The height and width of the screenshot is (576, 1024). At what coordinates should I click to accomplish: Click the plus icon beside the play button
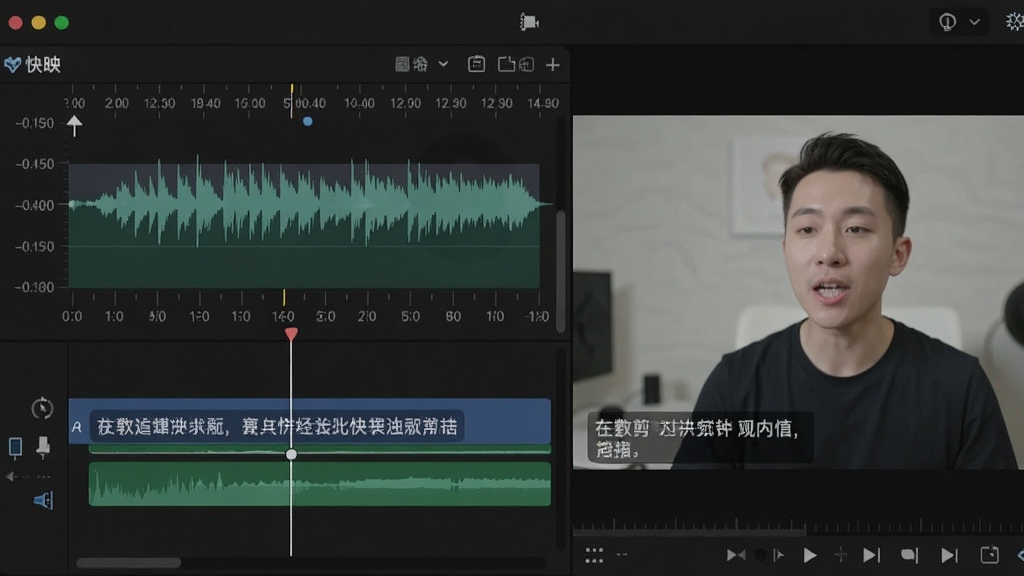(x=840, y=555)
